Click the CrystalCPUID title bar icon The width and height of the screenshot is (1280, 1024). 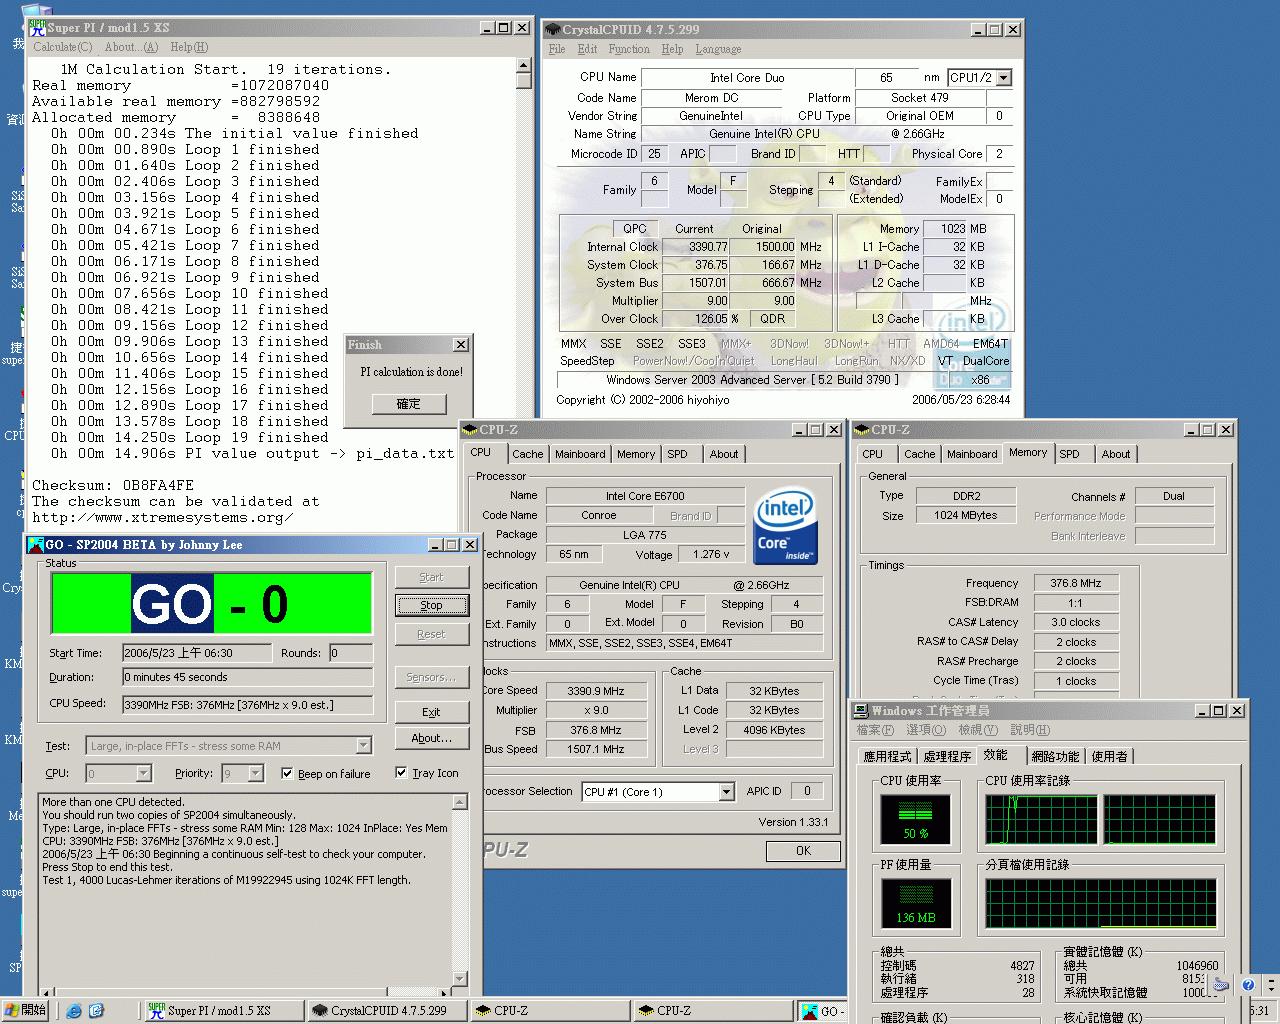(552, 30)
